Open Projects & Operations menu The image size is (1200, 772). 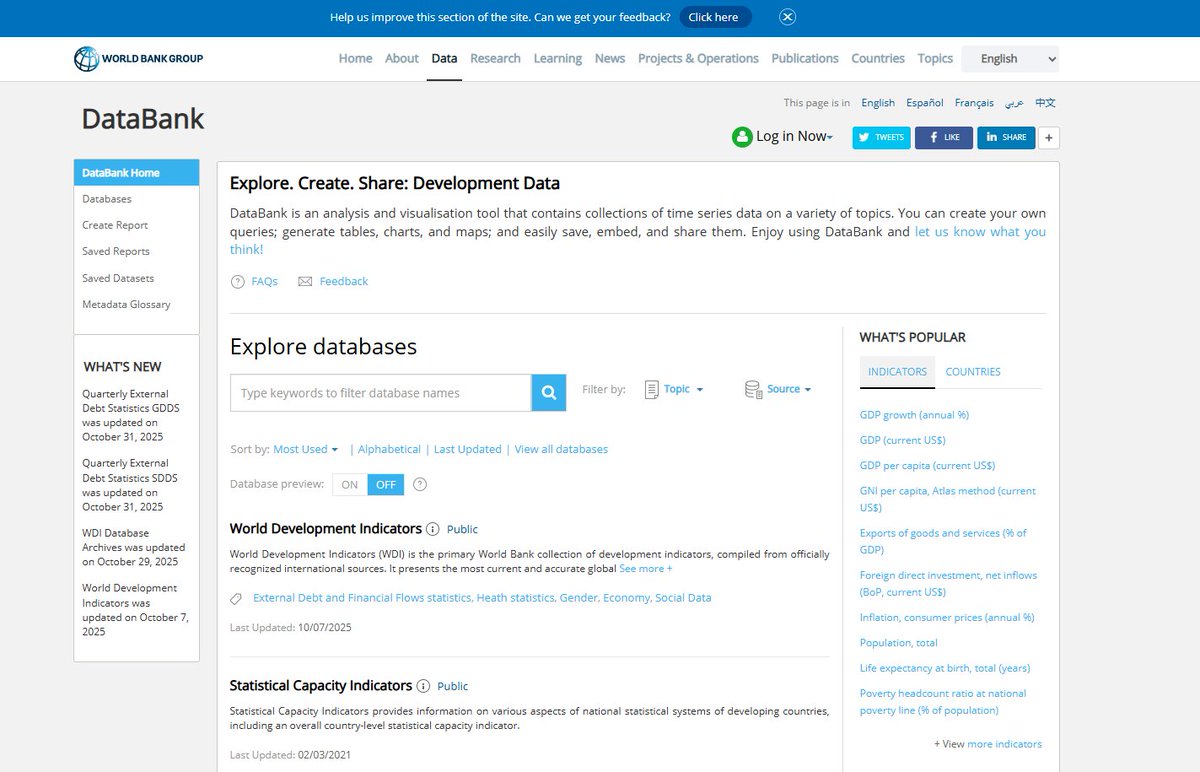[698, 59]
